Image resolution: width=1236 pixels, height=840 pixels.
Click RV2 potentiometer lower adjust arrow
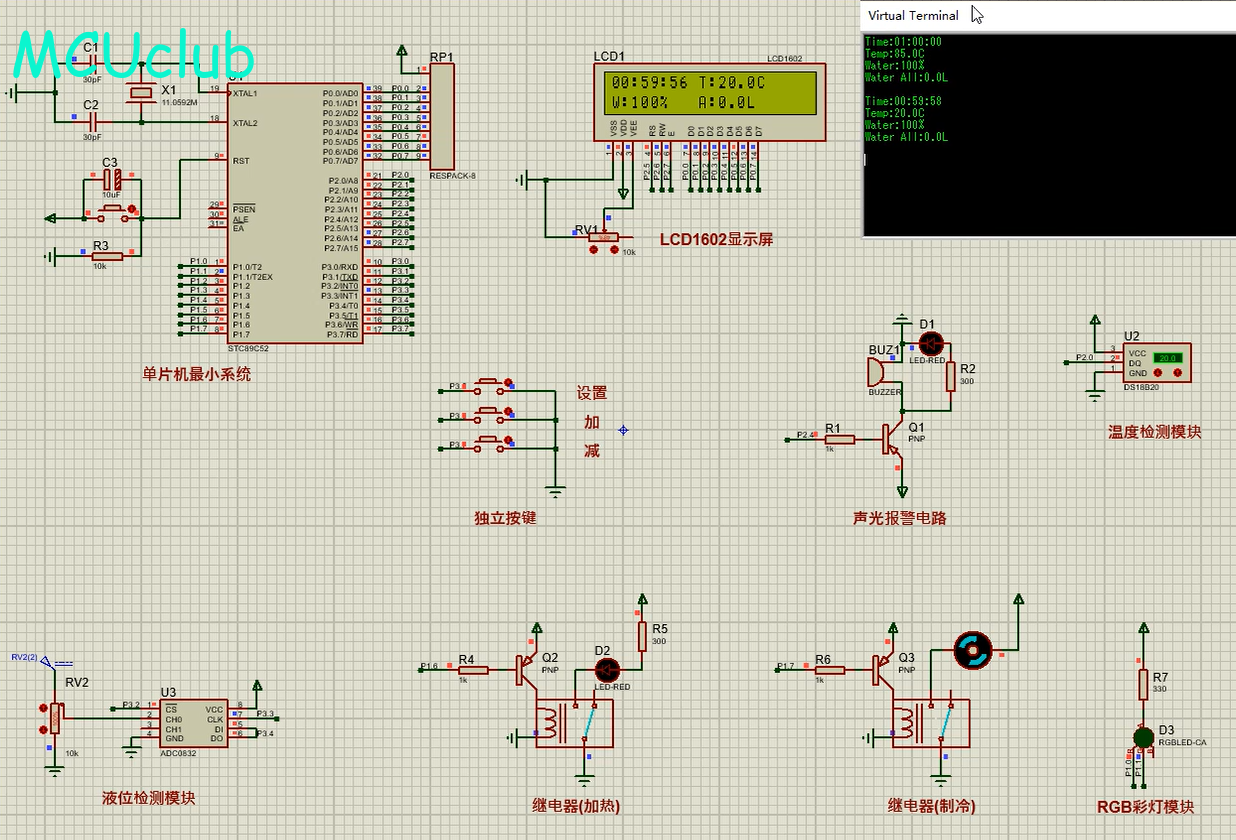pyautogui.click(x=42, y=730)
